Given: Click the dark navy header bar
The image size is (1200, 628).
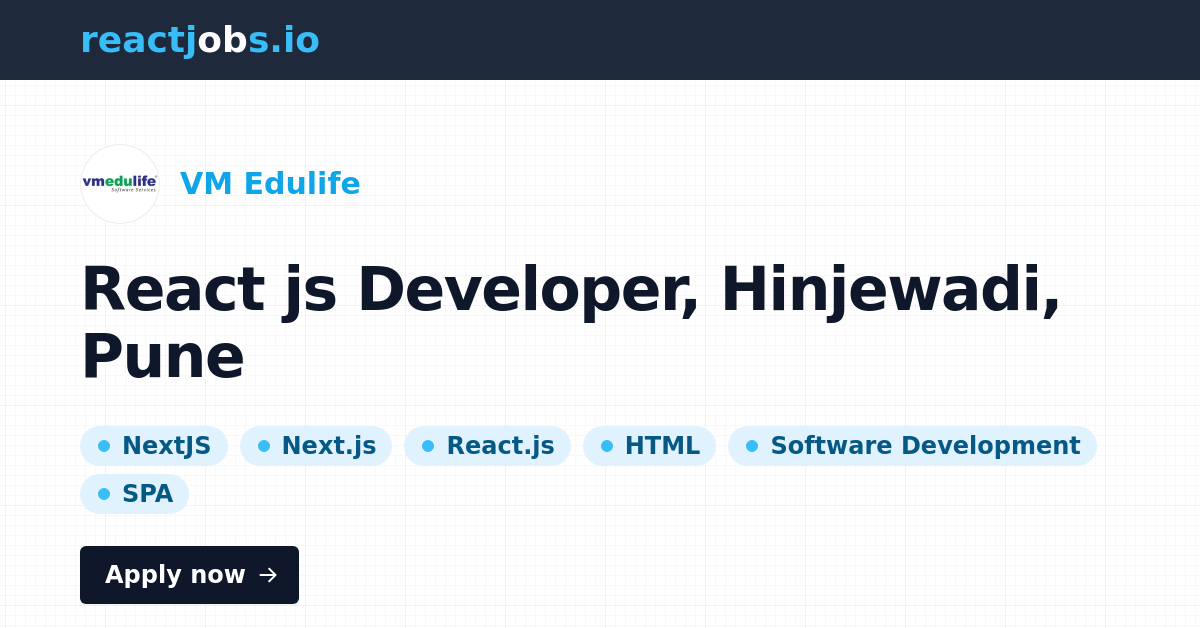Looking at the screenshot, I should [x=600, y=40].
